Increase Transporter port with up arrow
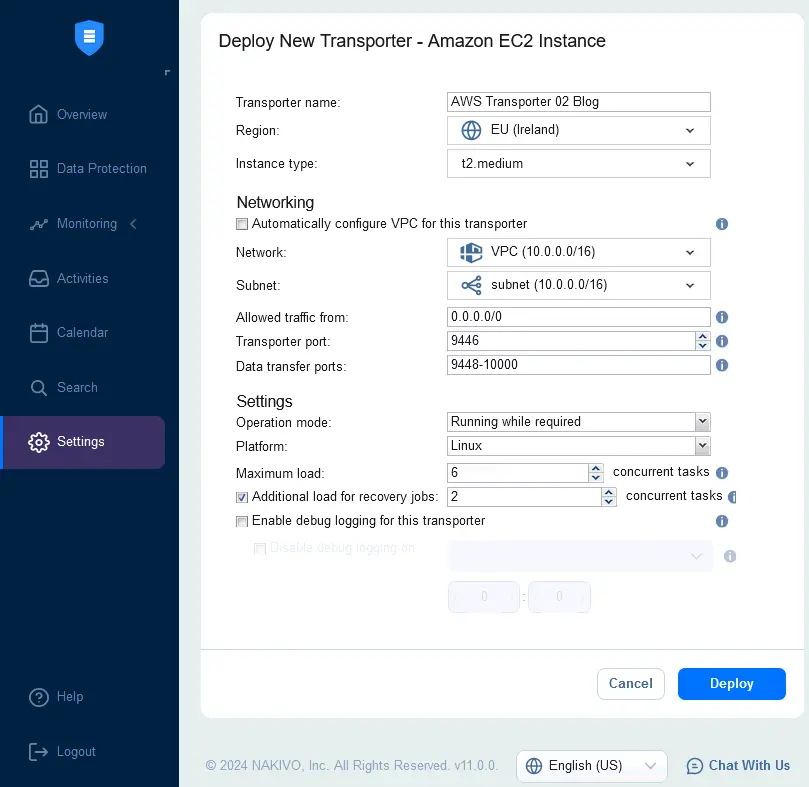809x787 pixels. coord(702,337)
